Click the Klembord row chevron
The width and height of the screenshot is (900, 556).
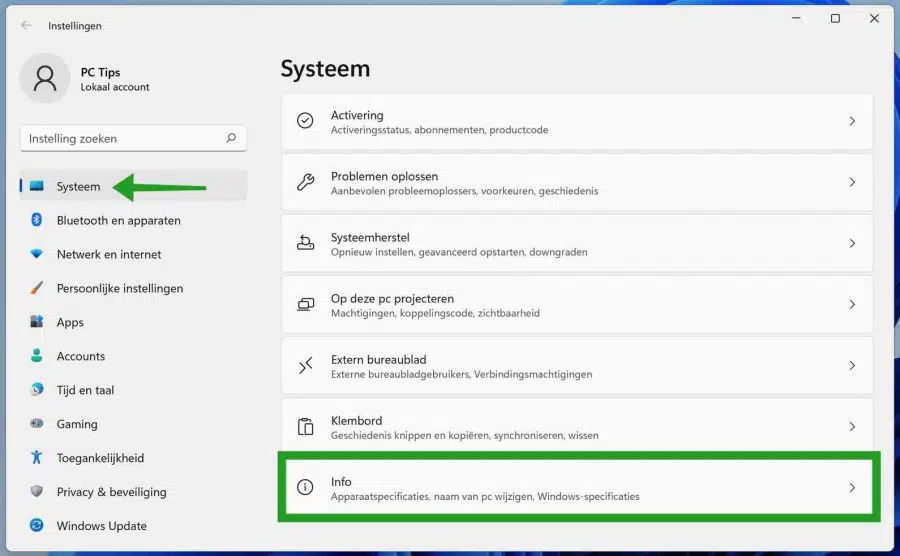click(852, 426)
